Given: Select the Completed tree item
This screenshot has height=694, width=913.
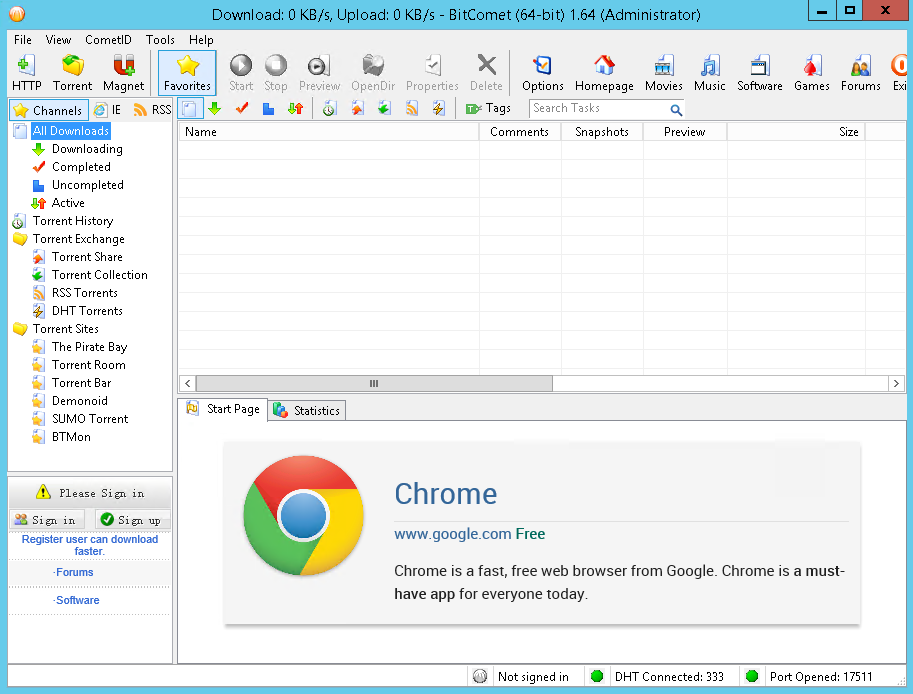Looking at the screenshot, I should 81,167.
